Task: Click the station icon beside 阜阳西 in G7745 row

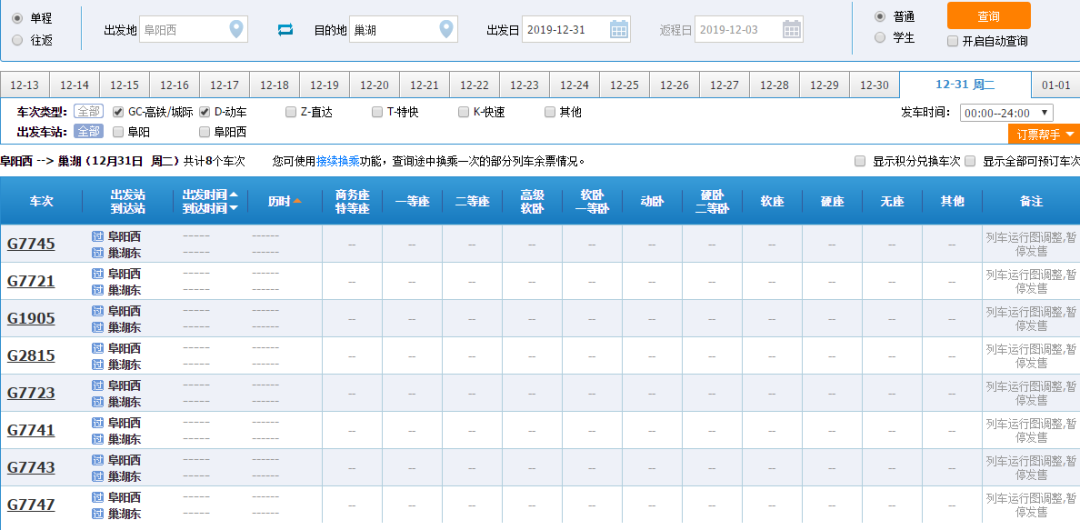Action: [x=98, y=236]
